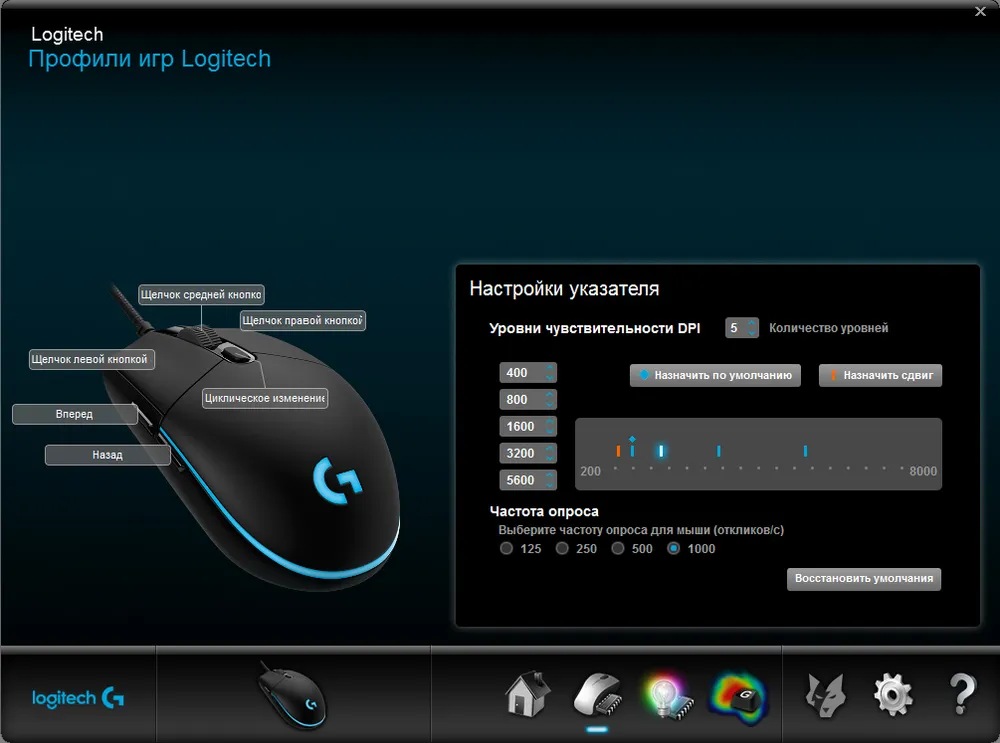Viewport: 1000px width, 743px height.
Task: Select the 250 polling rate option
Action: 562,548
